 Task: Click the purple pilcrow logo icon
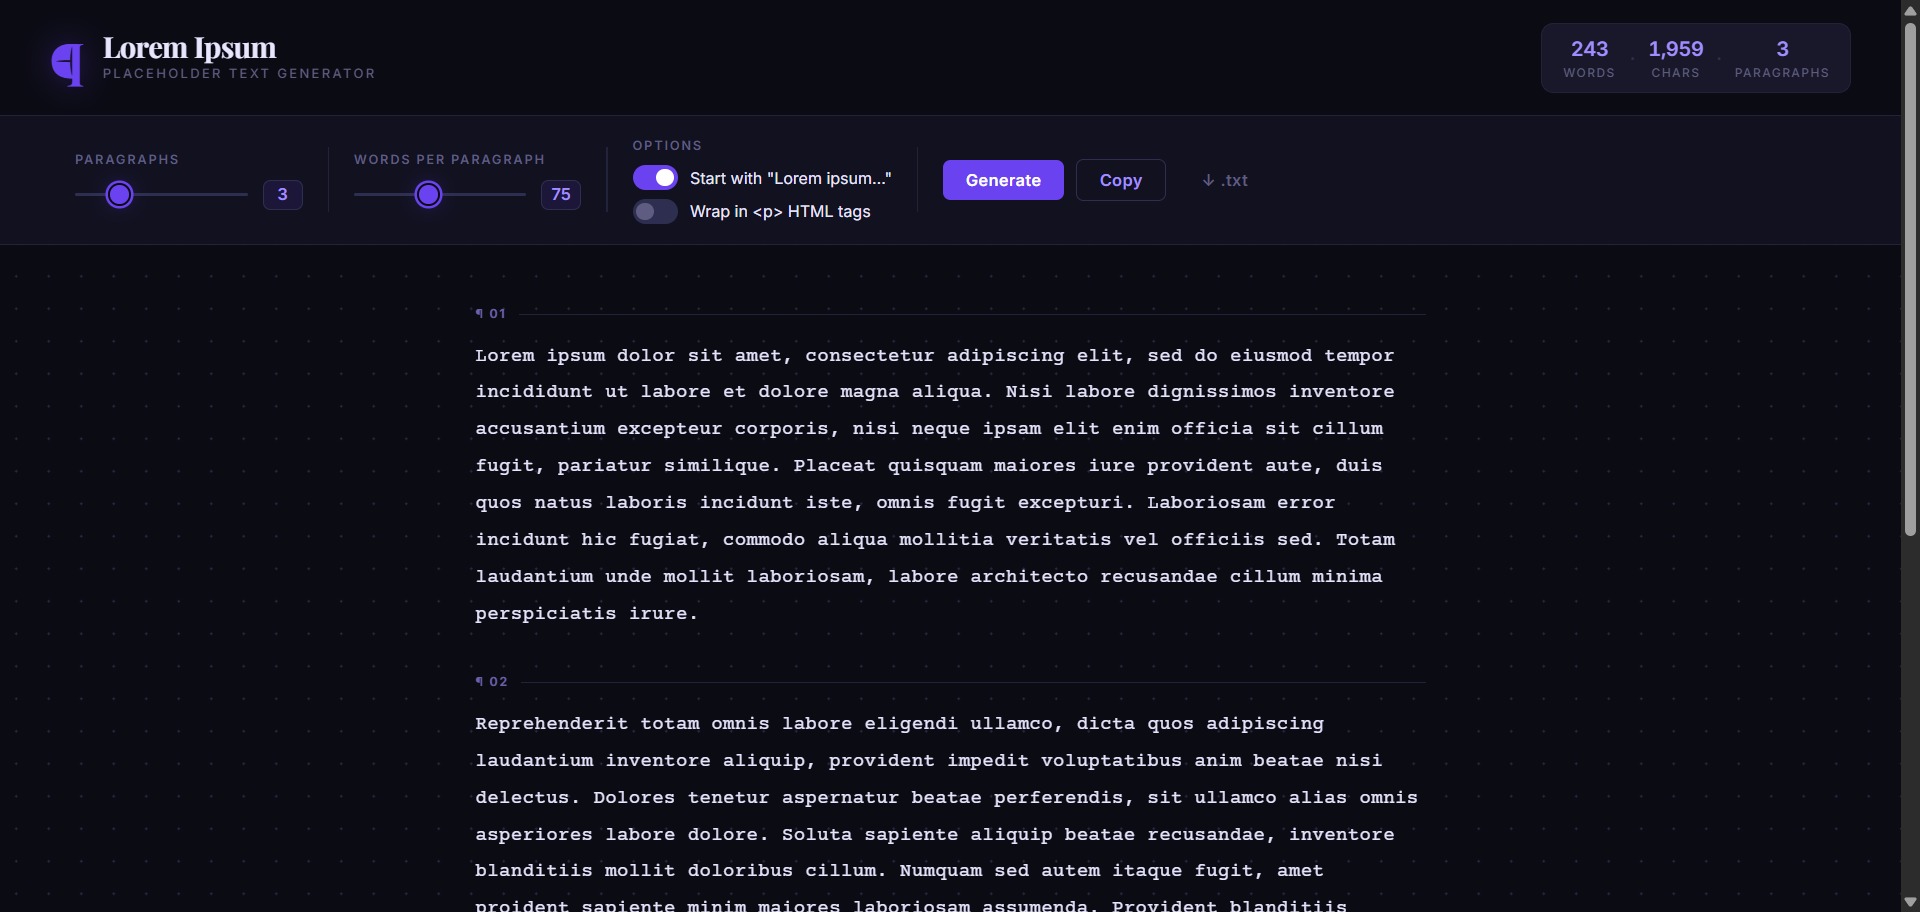click(x=68, y=65)
